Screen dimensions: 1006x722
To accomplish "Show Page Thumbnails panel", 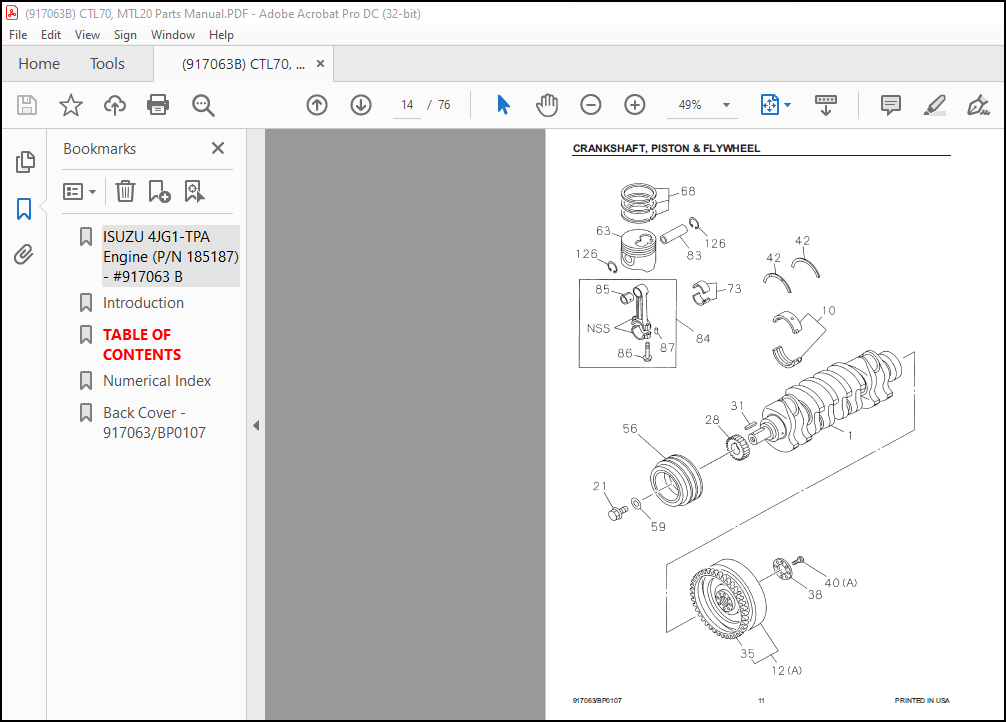I will (24, 162).
